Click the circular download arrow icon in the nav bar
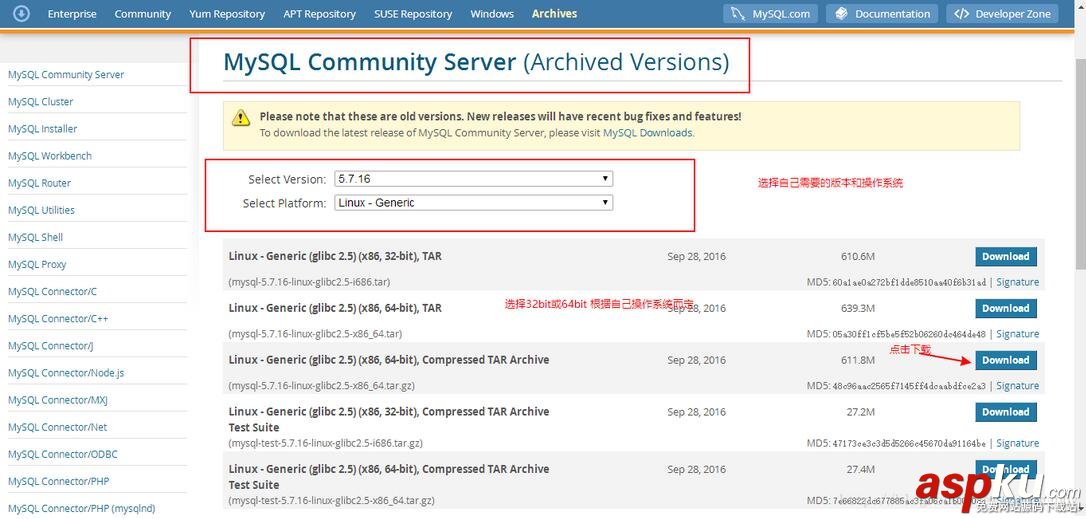1086x519 pixels. pos(21,13)
